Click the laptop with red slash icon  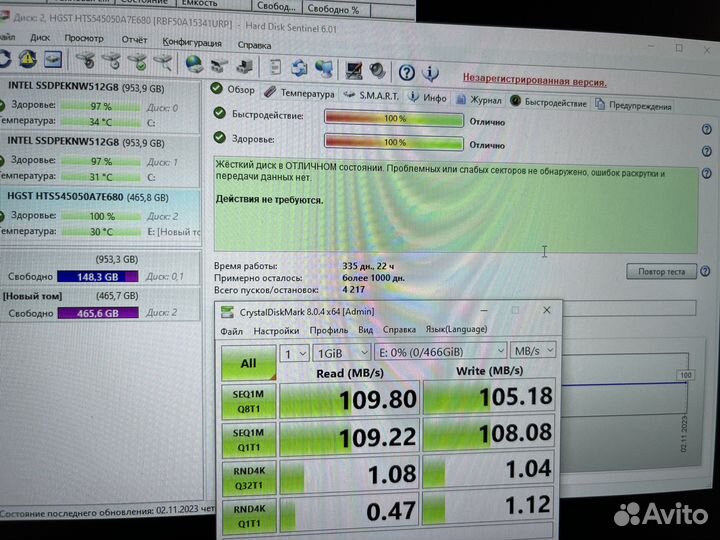(x=354, y=70)
